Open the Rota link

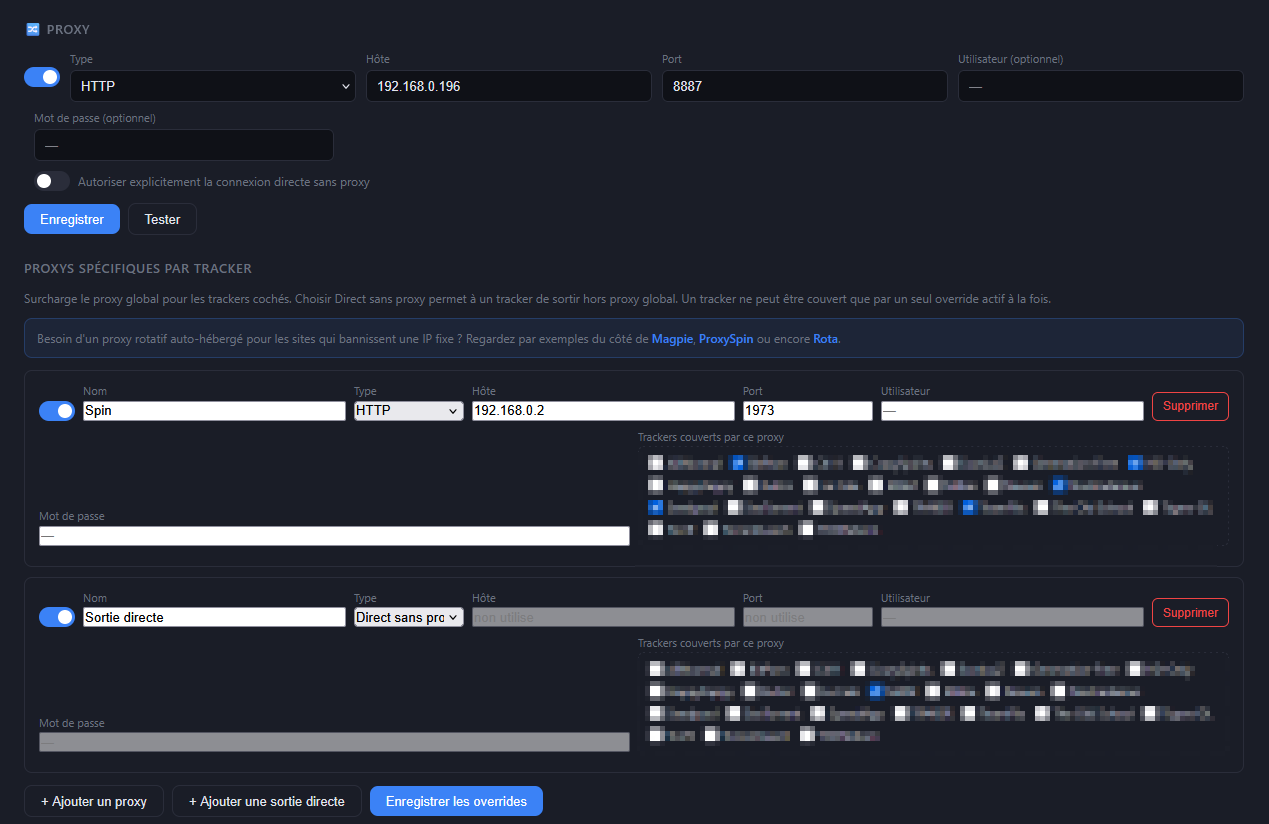pos(826,339)
